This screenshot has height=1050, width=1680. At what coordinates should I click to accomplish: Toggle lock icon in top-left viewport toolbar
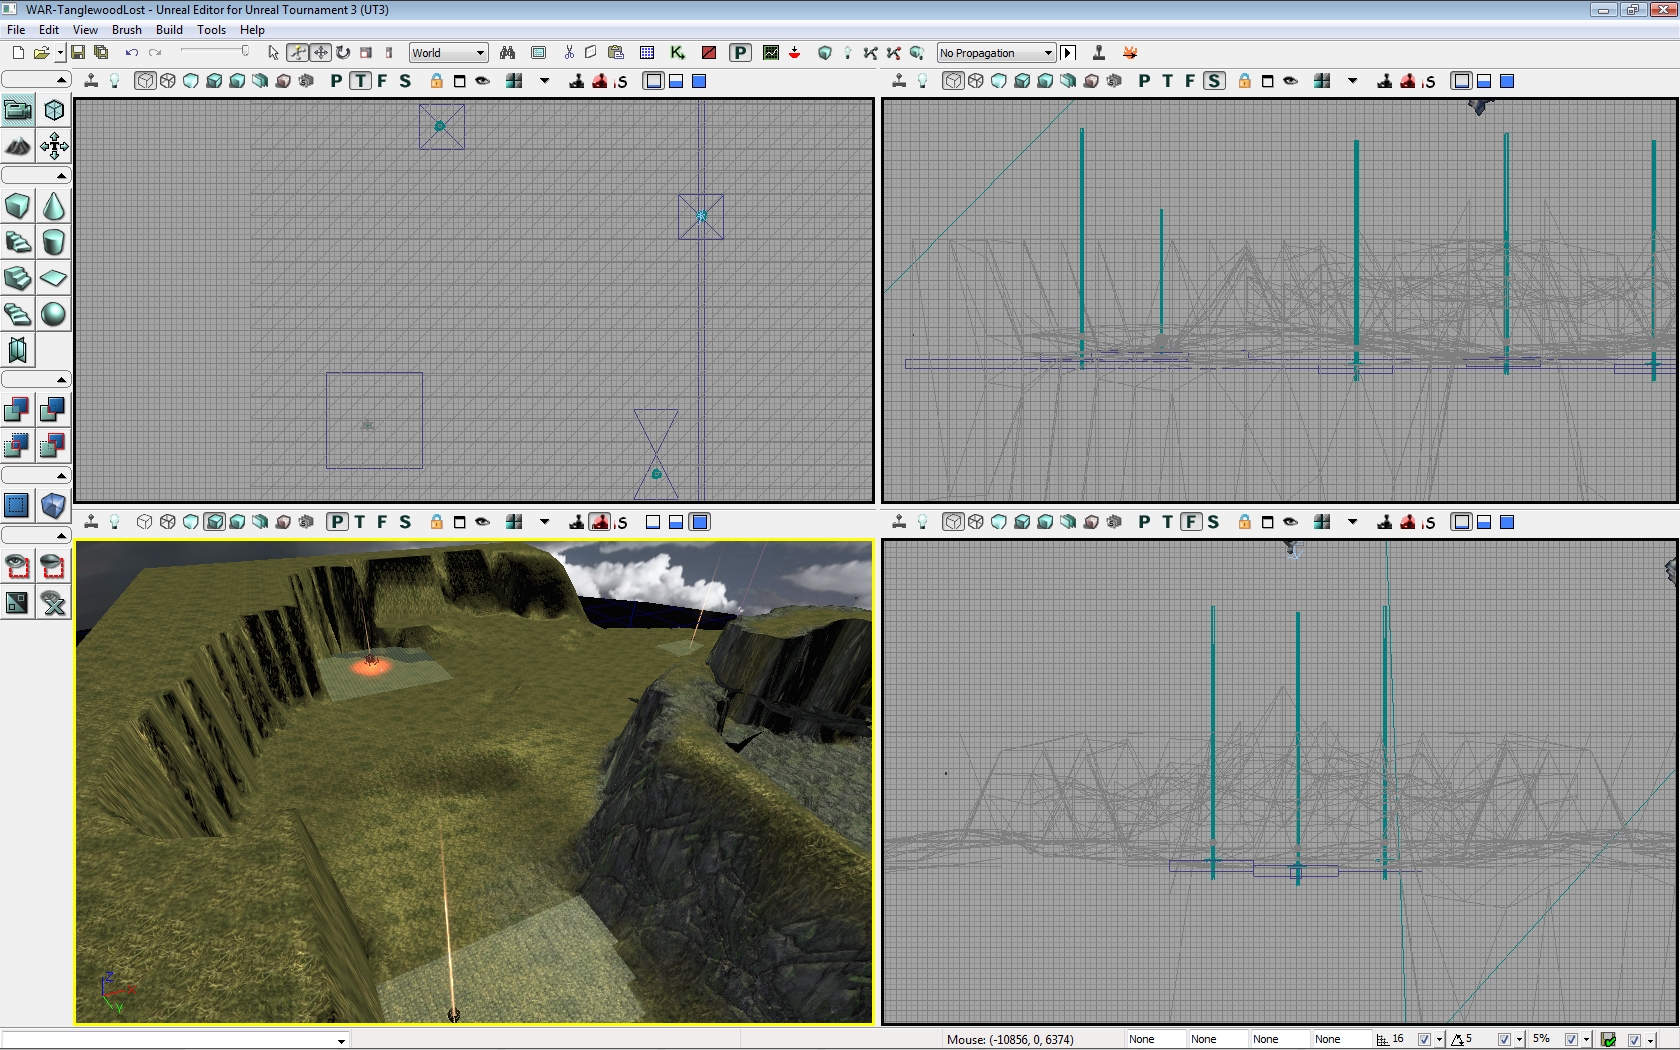(x=436, y=81)
